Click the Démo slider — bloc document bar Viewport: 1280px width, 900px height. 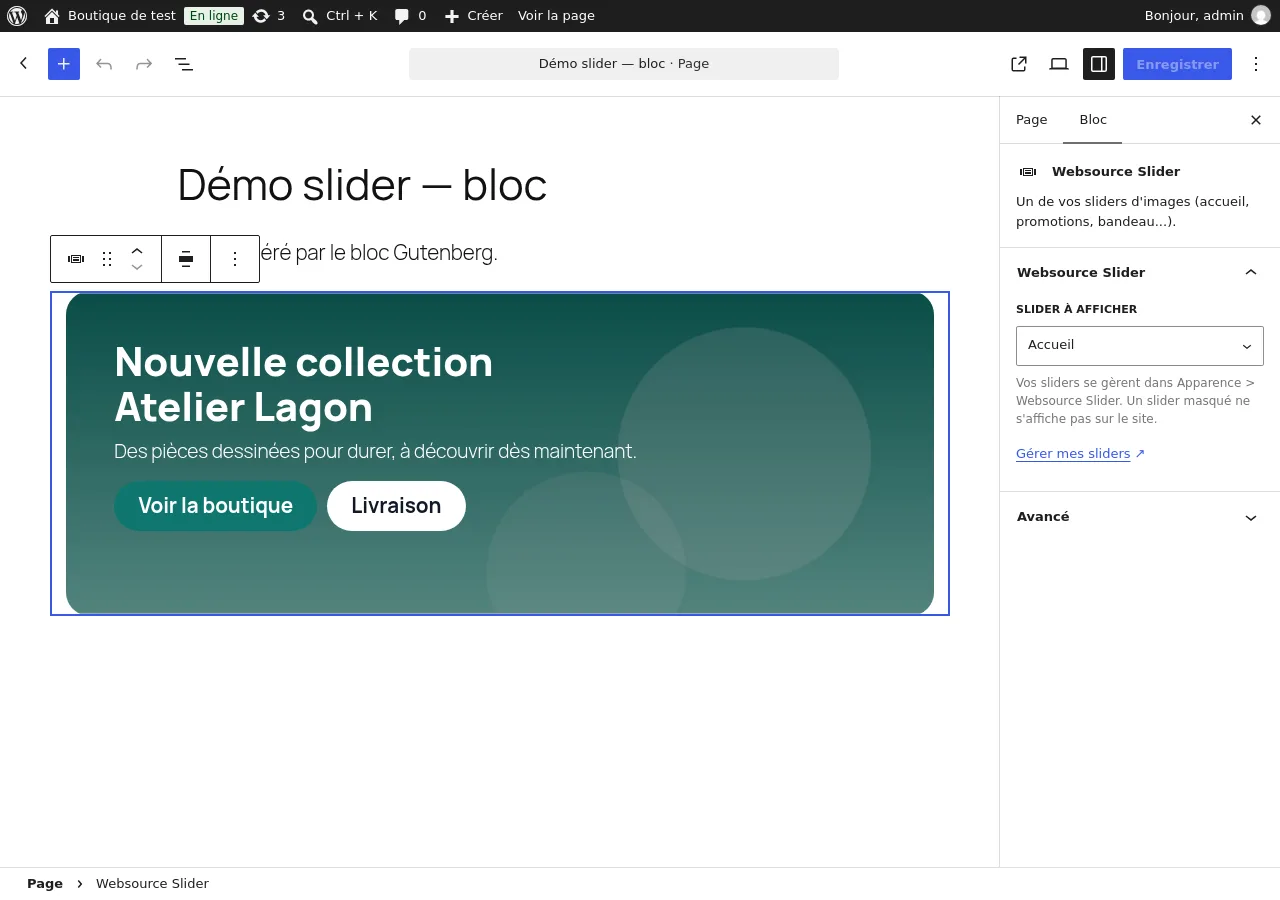click(x=624, y=64)
